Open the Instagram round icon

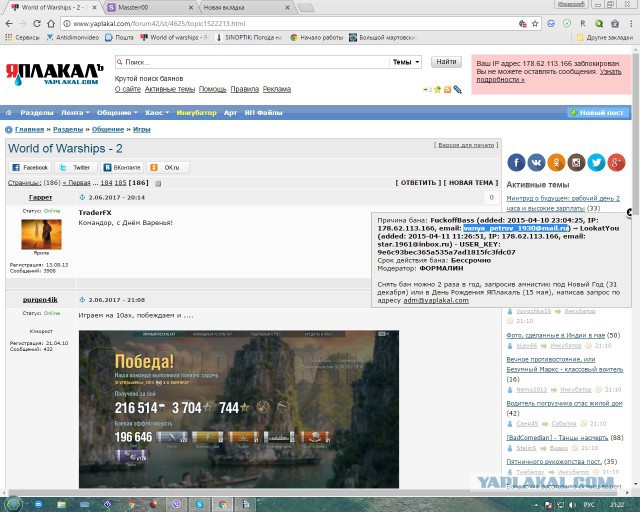[x=576, y=163]
